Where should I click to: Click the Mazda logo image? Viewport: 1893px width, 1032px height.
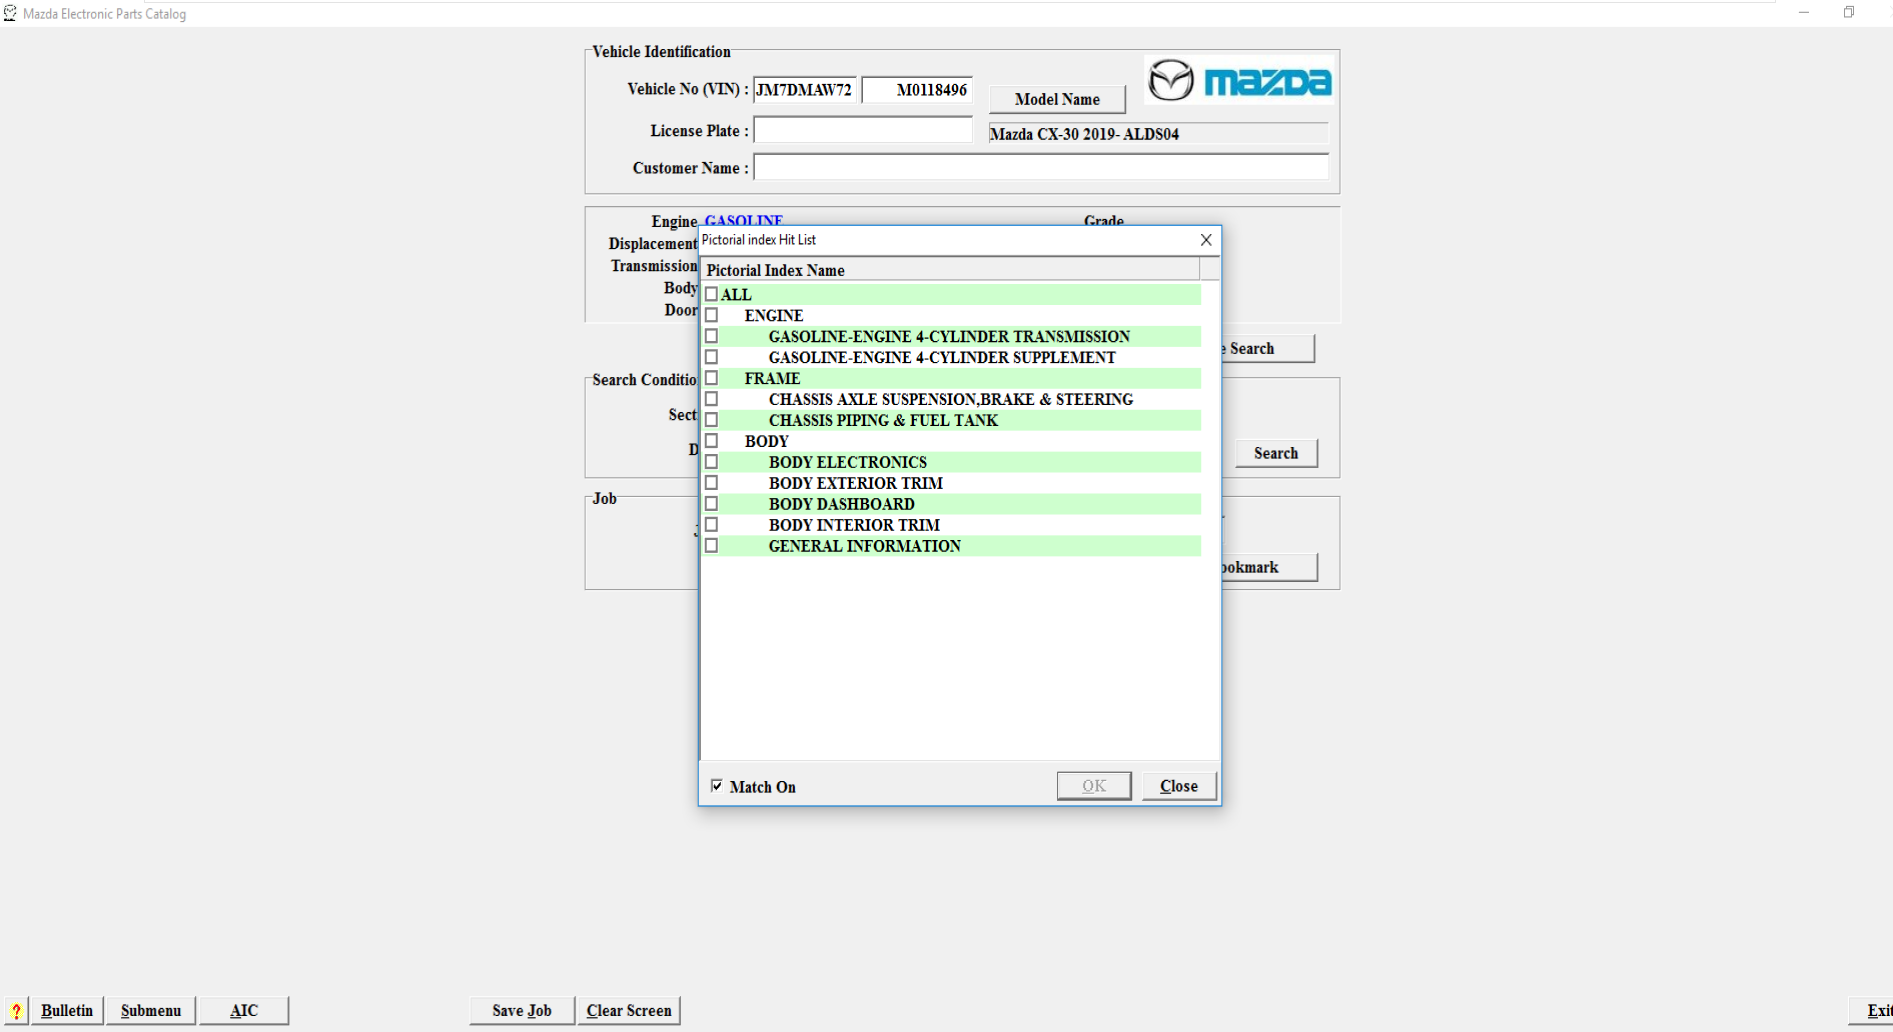1239,80
